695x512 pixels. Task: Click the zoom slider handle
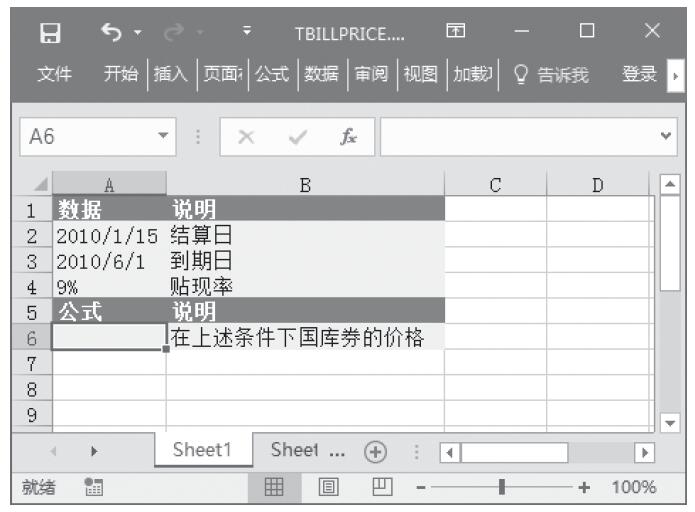(502, 487)
